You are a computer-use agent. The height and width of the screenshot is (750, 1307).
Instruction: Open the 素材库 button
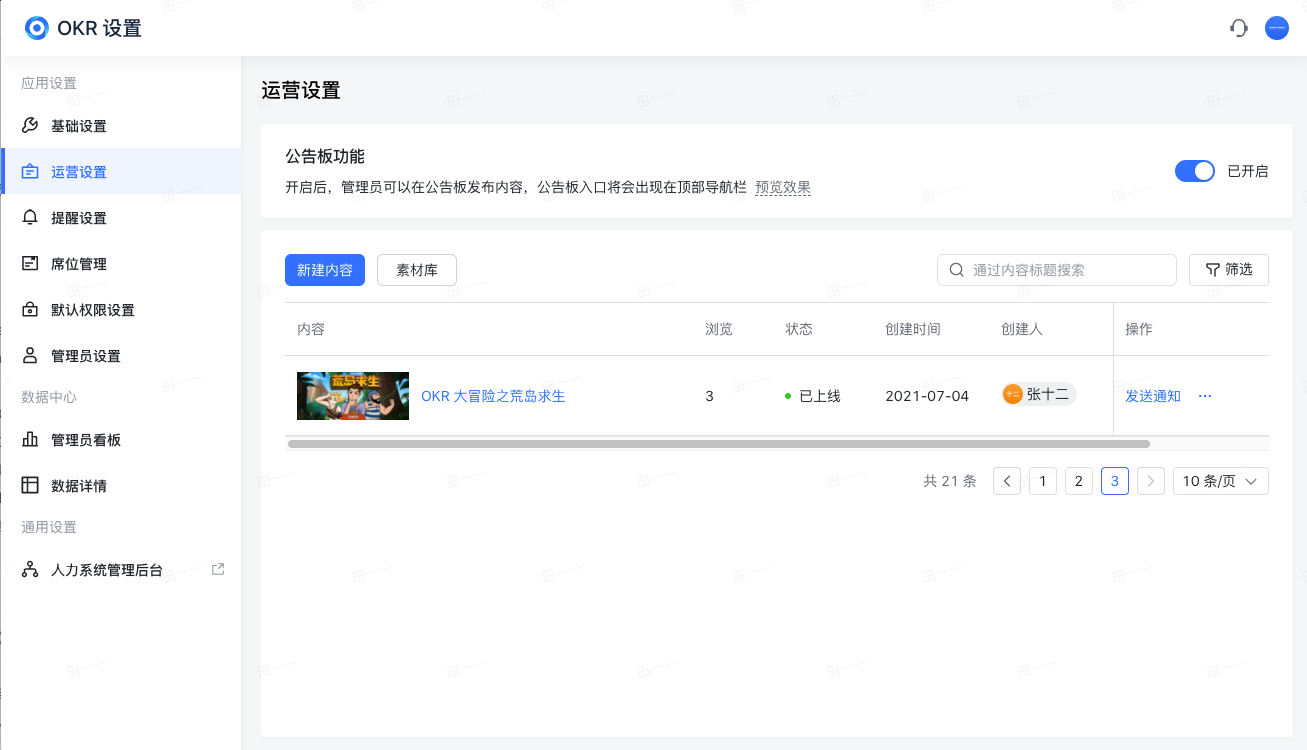click(417, 270)
